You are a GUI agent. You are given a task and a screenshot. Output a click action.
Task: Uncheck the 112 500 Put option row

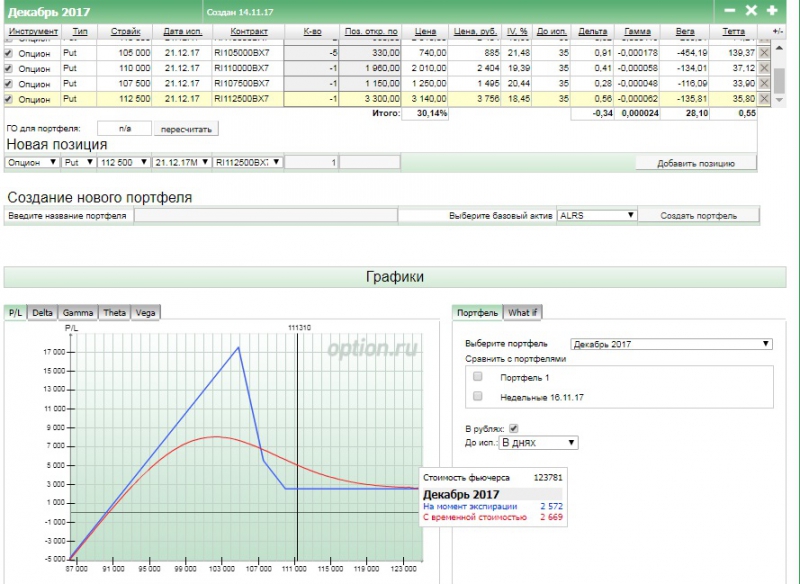9,99
